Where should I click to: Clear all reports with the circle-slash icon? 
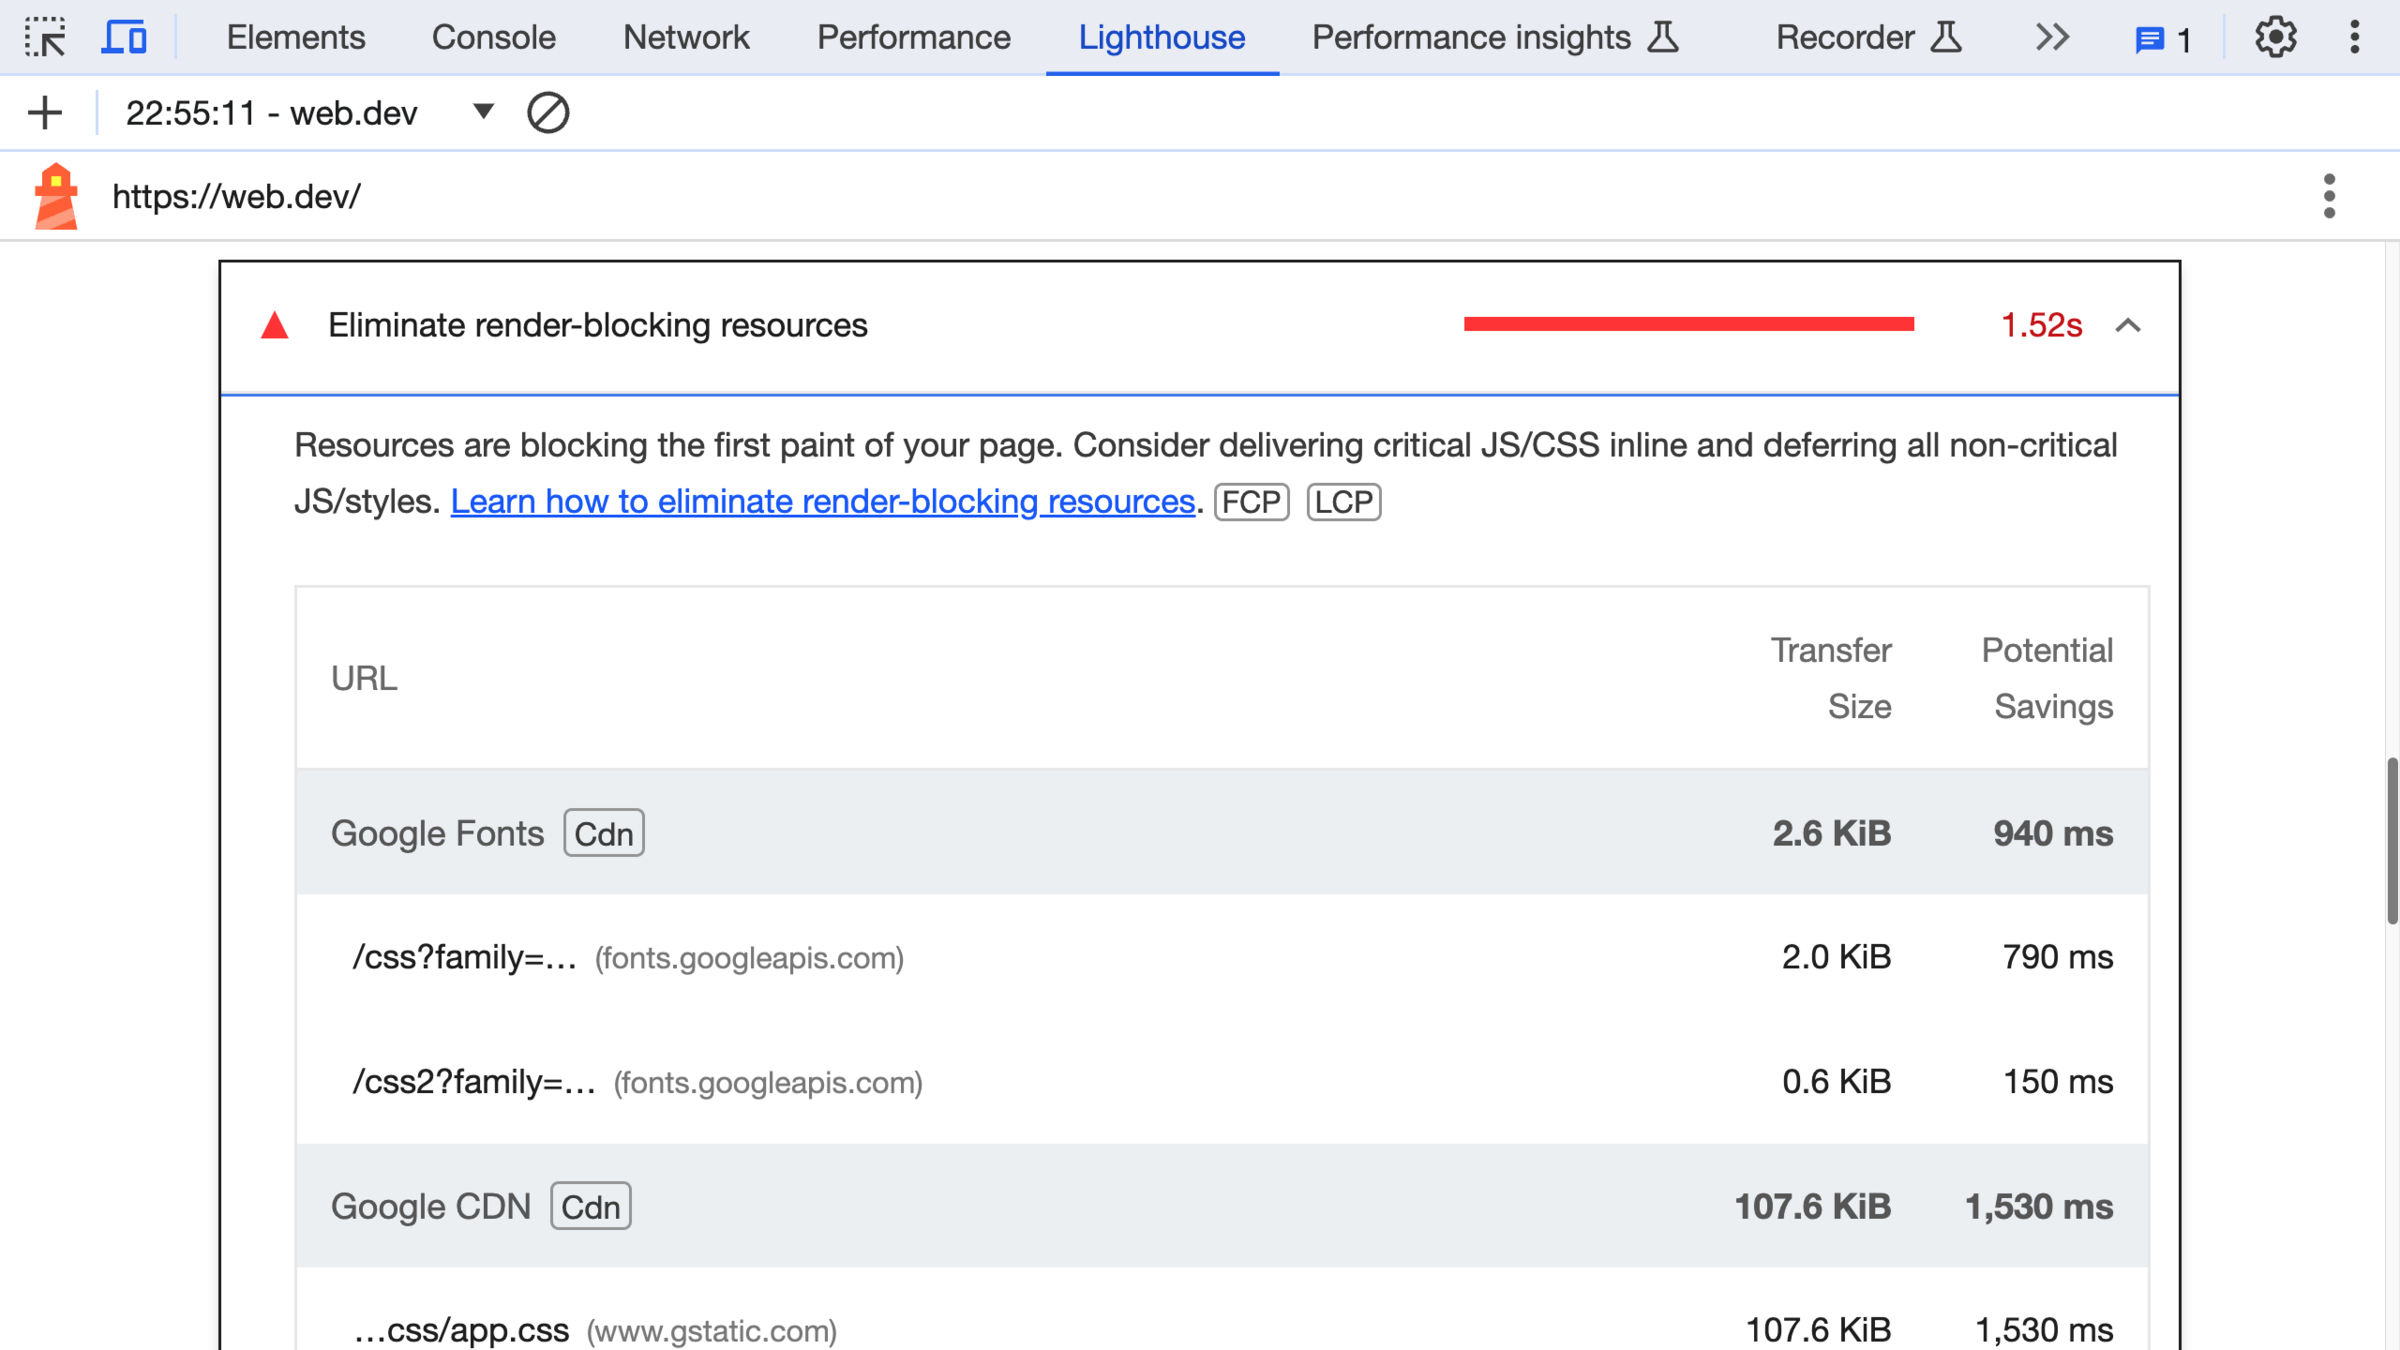548,113
